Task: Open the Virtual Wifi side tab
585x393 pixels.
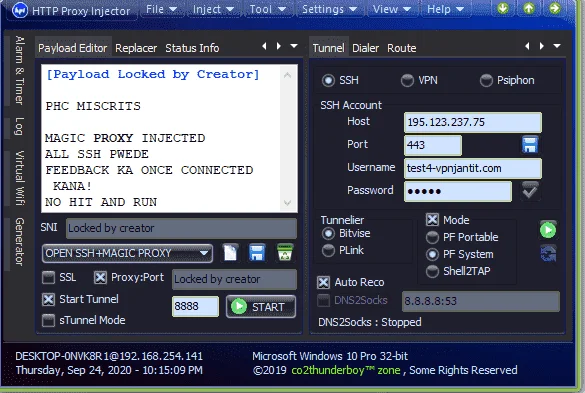Action: pyautogui.click(x=20, y=178)
